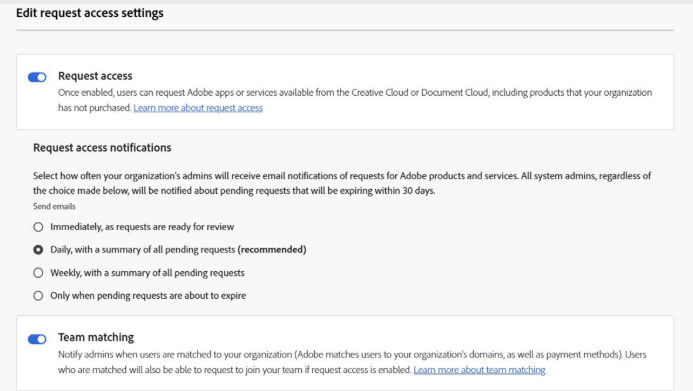Viewport: 693px width, 391px height.
Task: Click the (recommended) bold text
Action: click(x=272, y=250)
